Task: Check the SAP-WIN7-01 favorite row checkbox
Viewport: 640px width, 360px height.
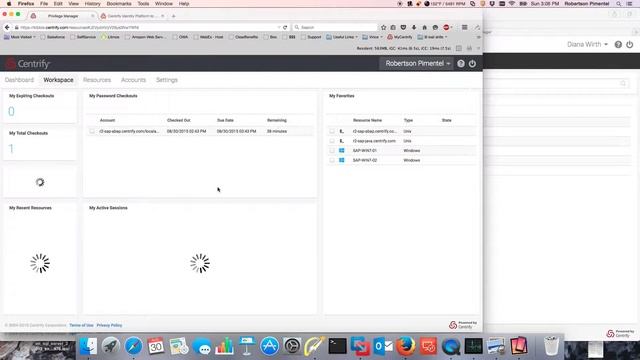Action: 332,151
